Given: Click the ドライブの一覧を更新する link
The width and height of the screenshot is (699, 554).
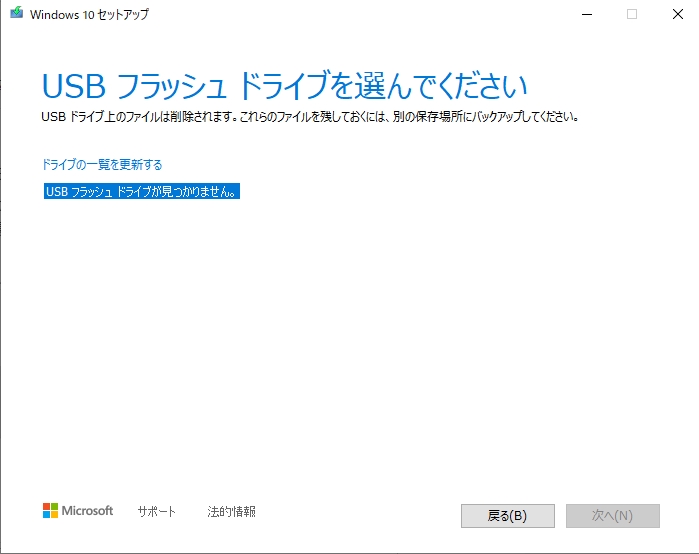Looking at the screenshot, I should (x=102, y=164).
